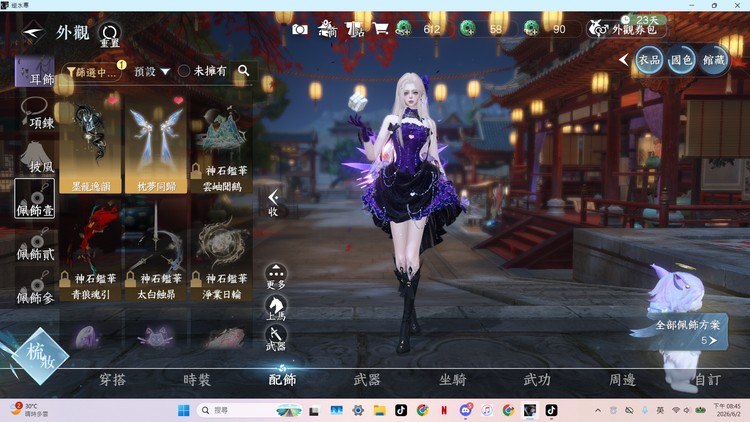
Task: Open the shopping cart store
Action: 381,29
